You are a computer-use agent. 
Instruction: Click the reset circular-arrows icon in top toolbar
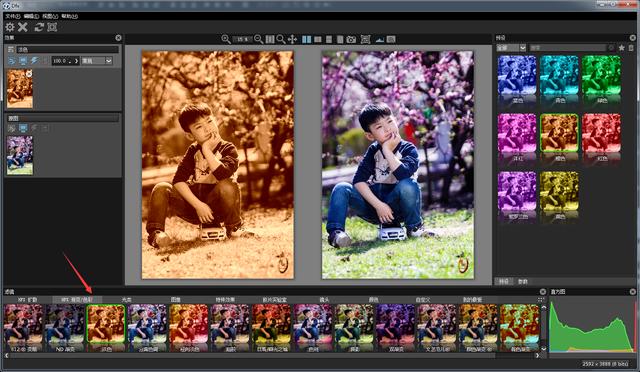(x=39, y=27)
